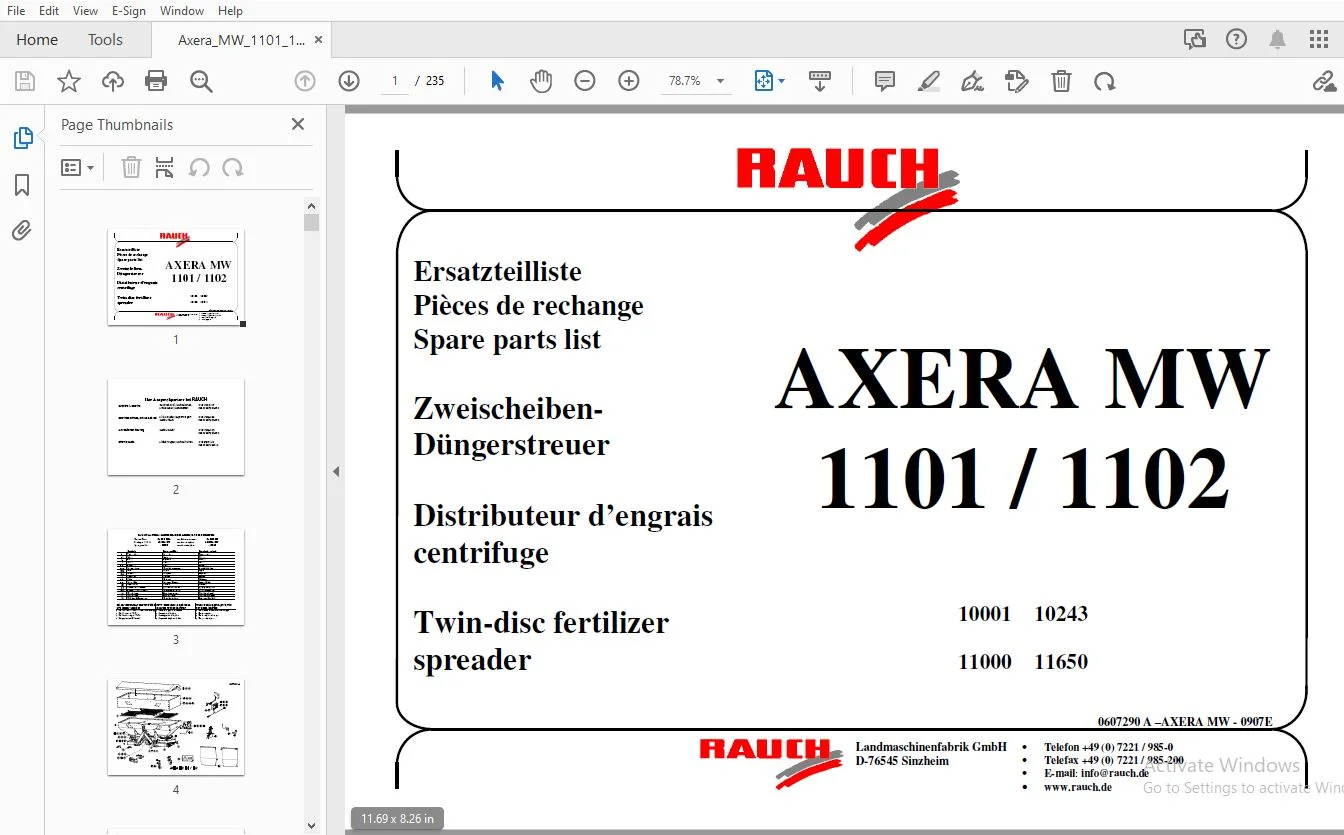
Task: Click the 'AXERA MW' title text
Action: 1023,380
